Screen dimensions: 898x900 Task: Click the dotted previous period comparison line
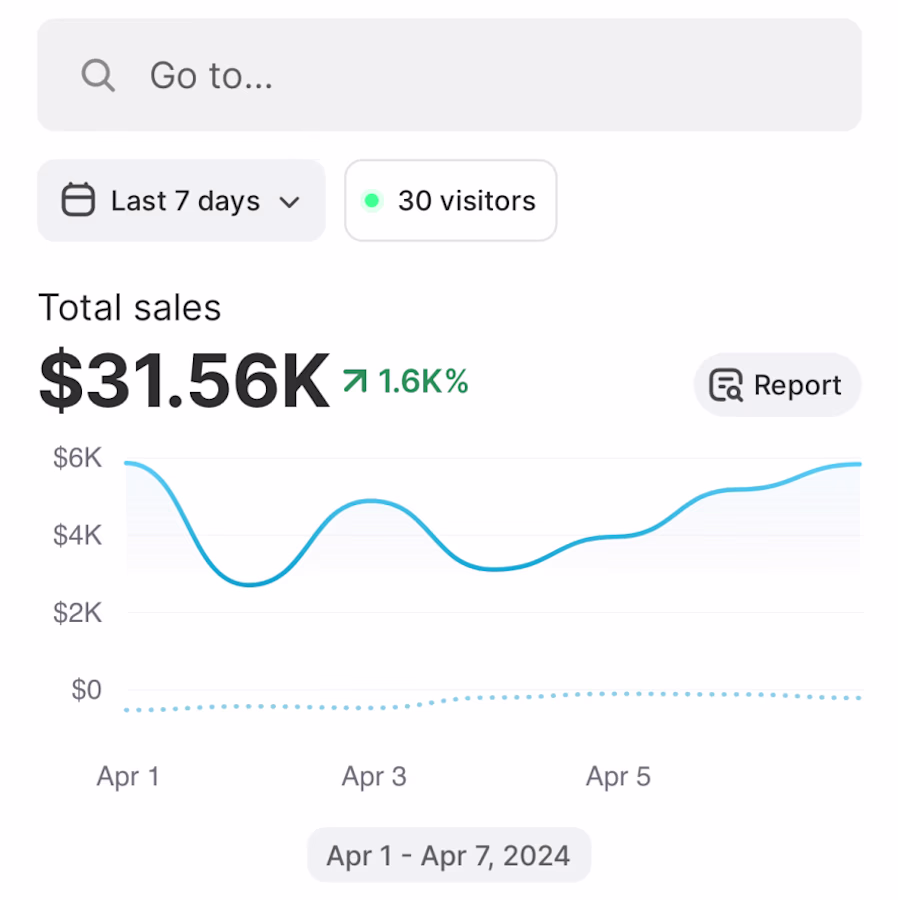coord(493,701)
